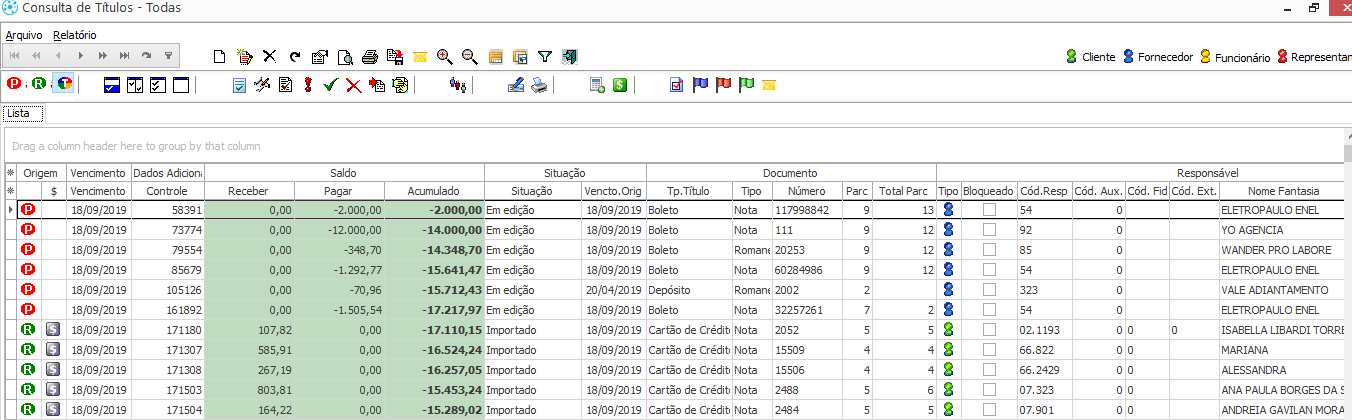Tick Bloqueado checkbox for WANDER PRO LABORE
The height and width of the screenshot is (420, 1352).
click(x=989, y=250)
